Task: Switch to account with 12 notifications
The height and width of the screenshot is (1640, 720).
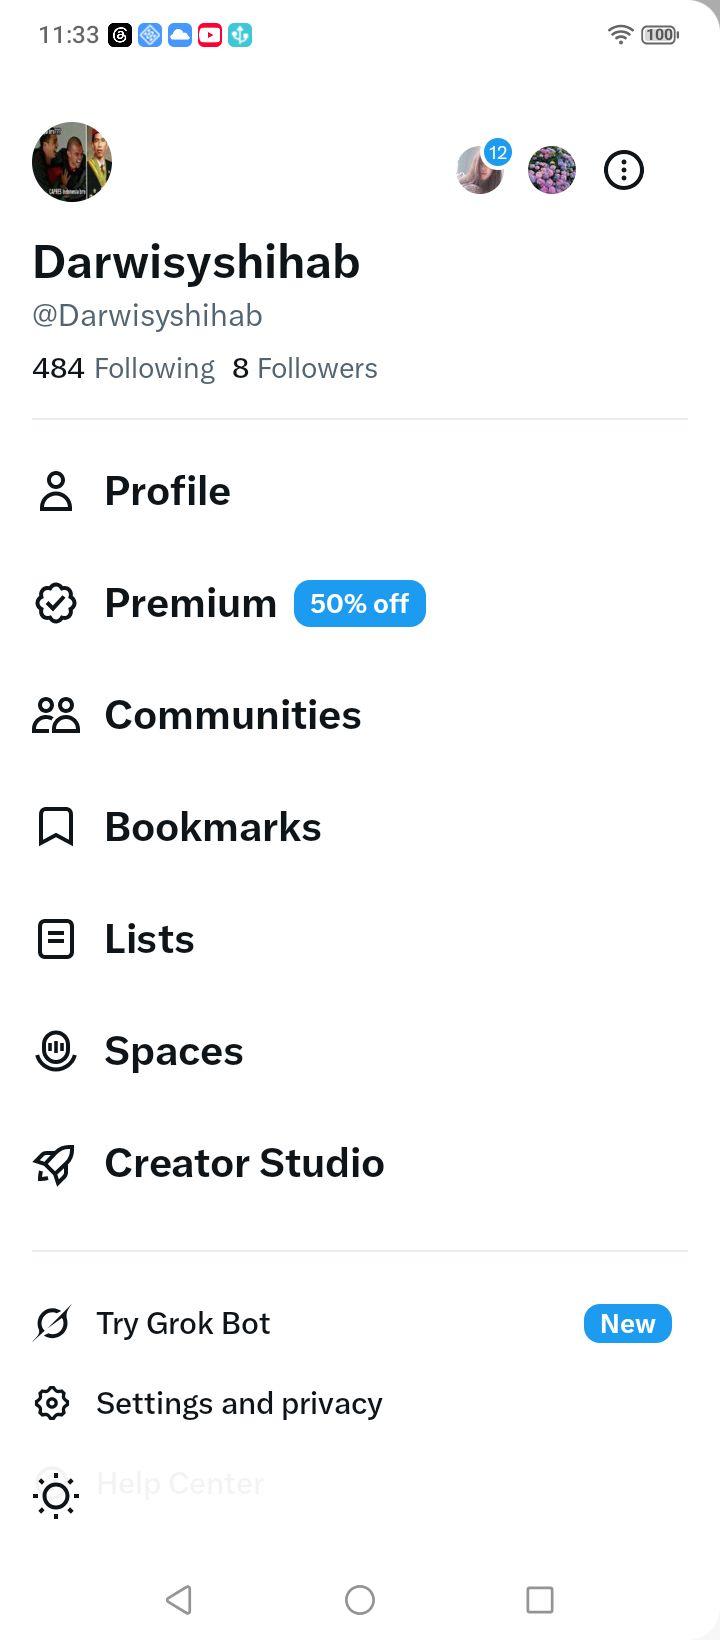Action: [481, 170]
